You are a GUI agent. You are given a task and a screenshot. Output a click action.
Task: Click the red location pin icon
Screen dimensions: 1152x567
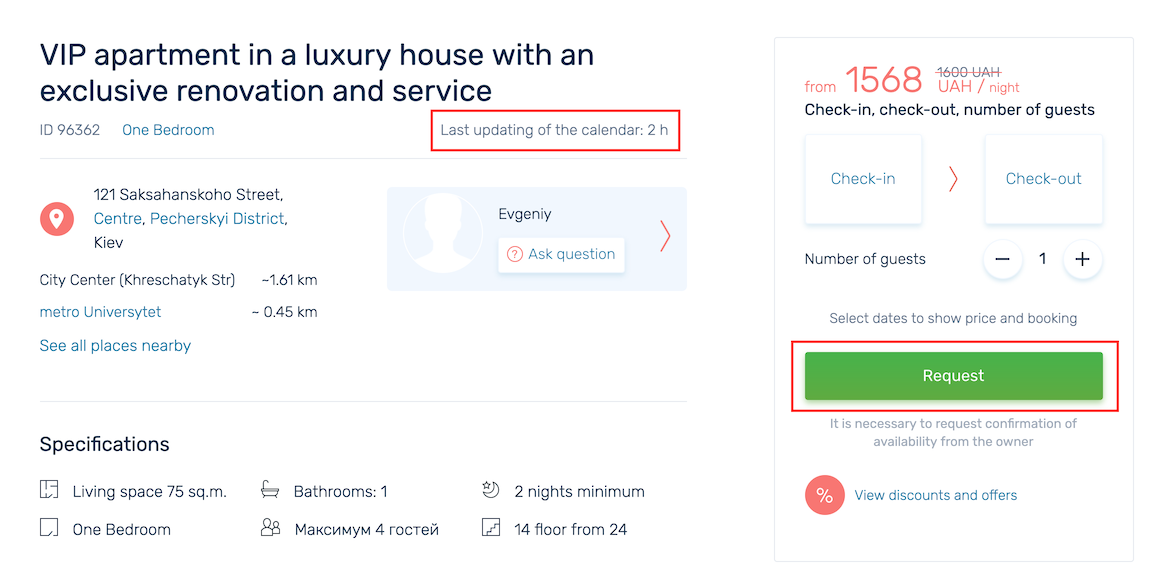coord(57,218)
